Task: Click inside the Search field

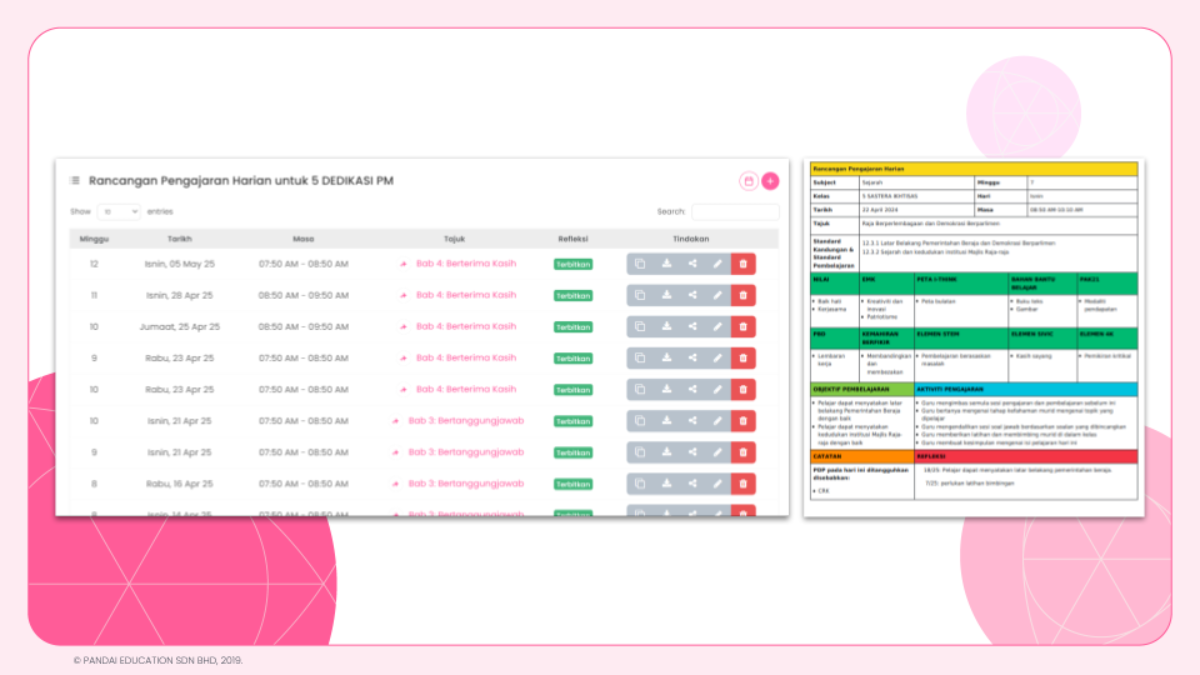Action: click(x=735, y=212)
